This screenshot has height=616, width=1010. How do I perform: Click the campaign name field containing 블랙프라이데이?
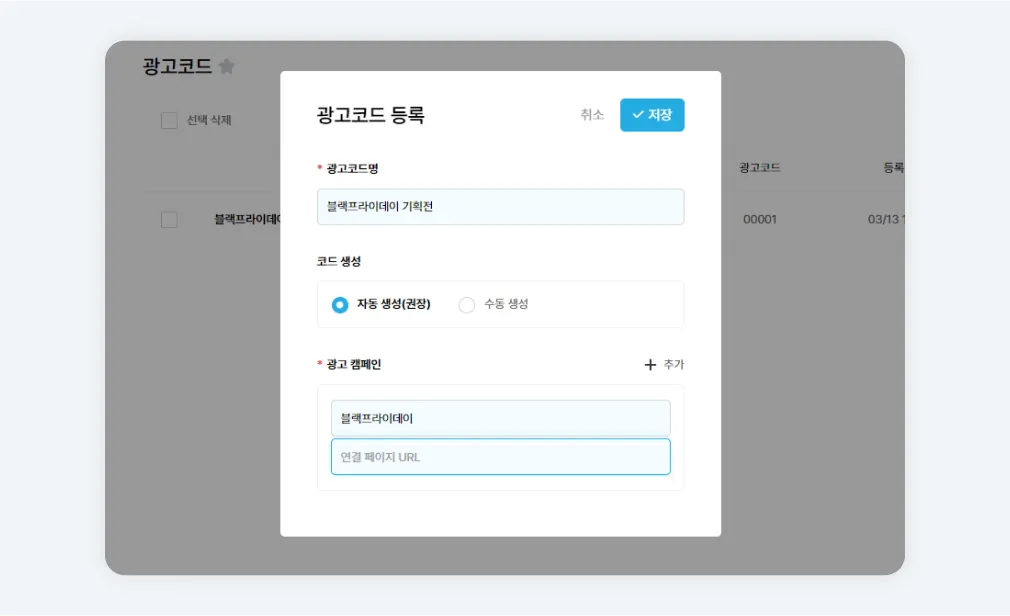[500, 418]
